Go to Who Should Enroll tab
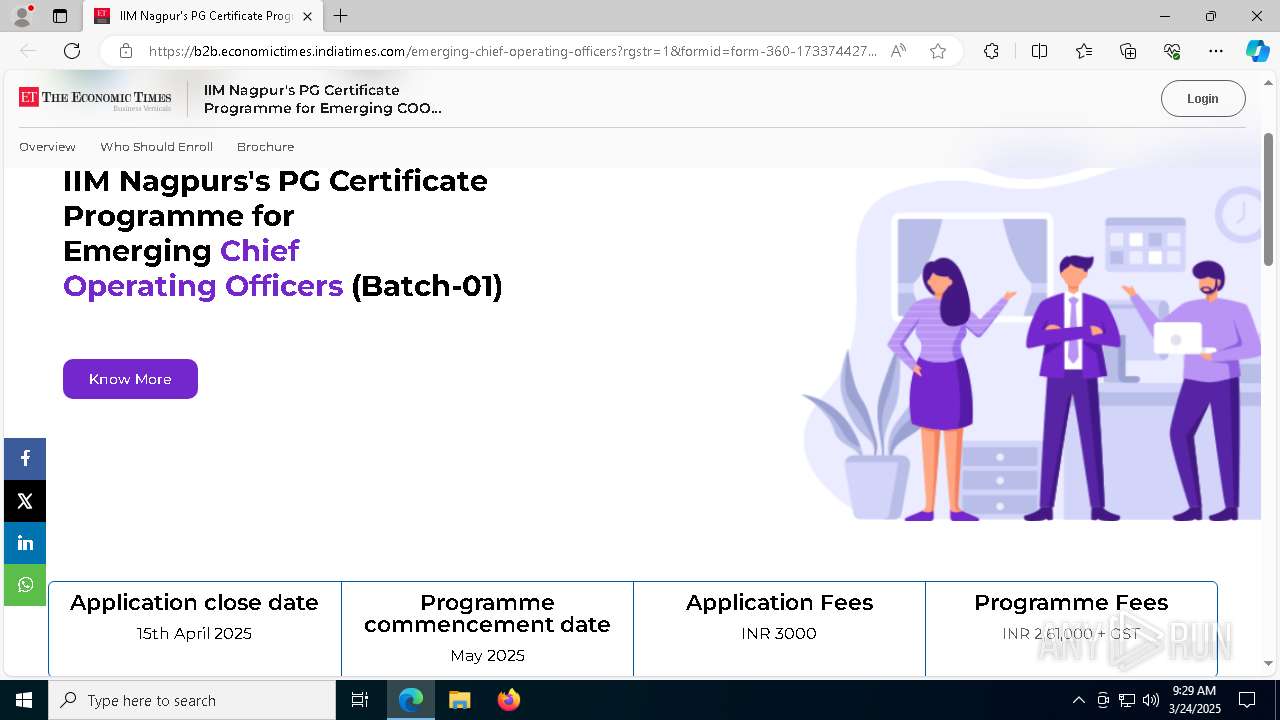1280x720 pixels. click(156, 147)
